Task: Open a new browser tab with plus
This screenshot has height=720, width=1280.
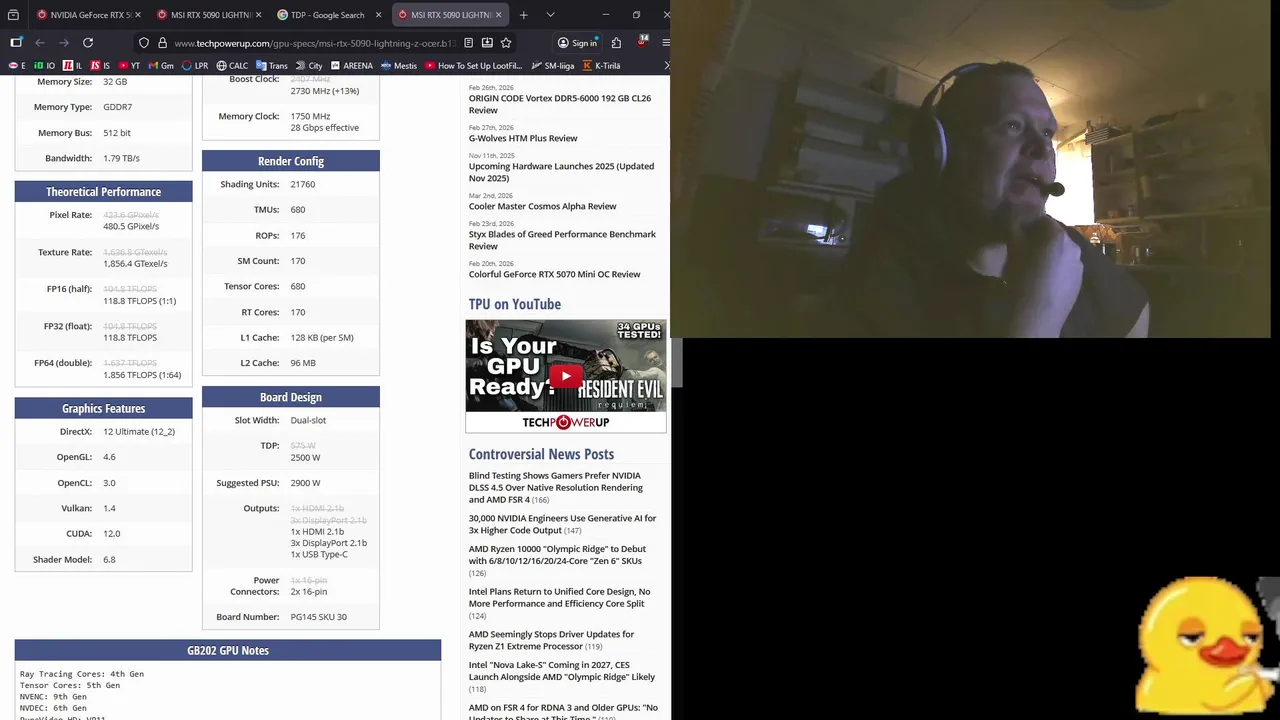Action: (523, 15)
